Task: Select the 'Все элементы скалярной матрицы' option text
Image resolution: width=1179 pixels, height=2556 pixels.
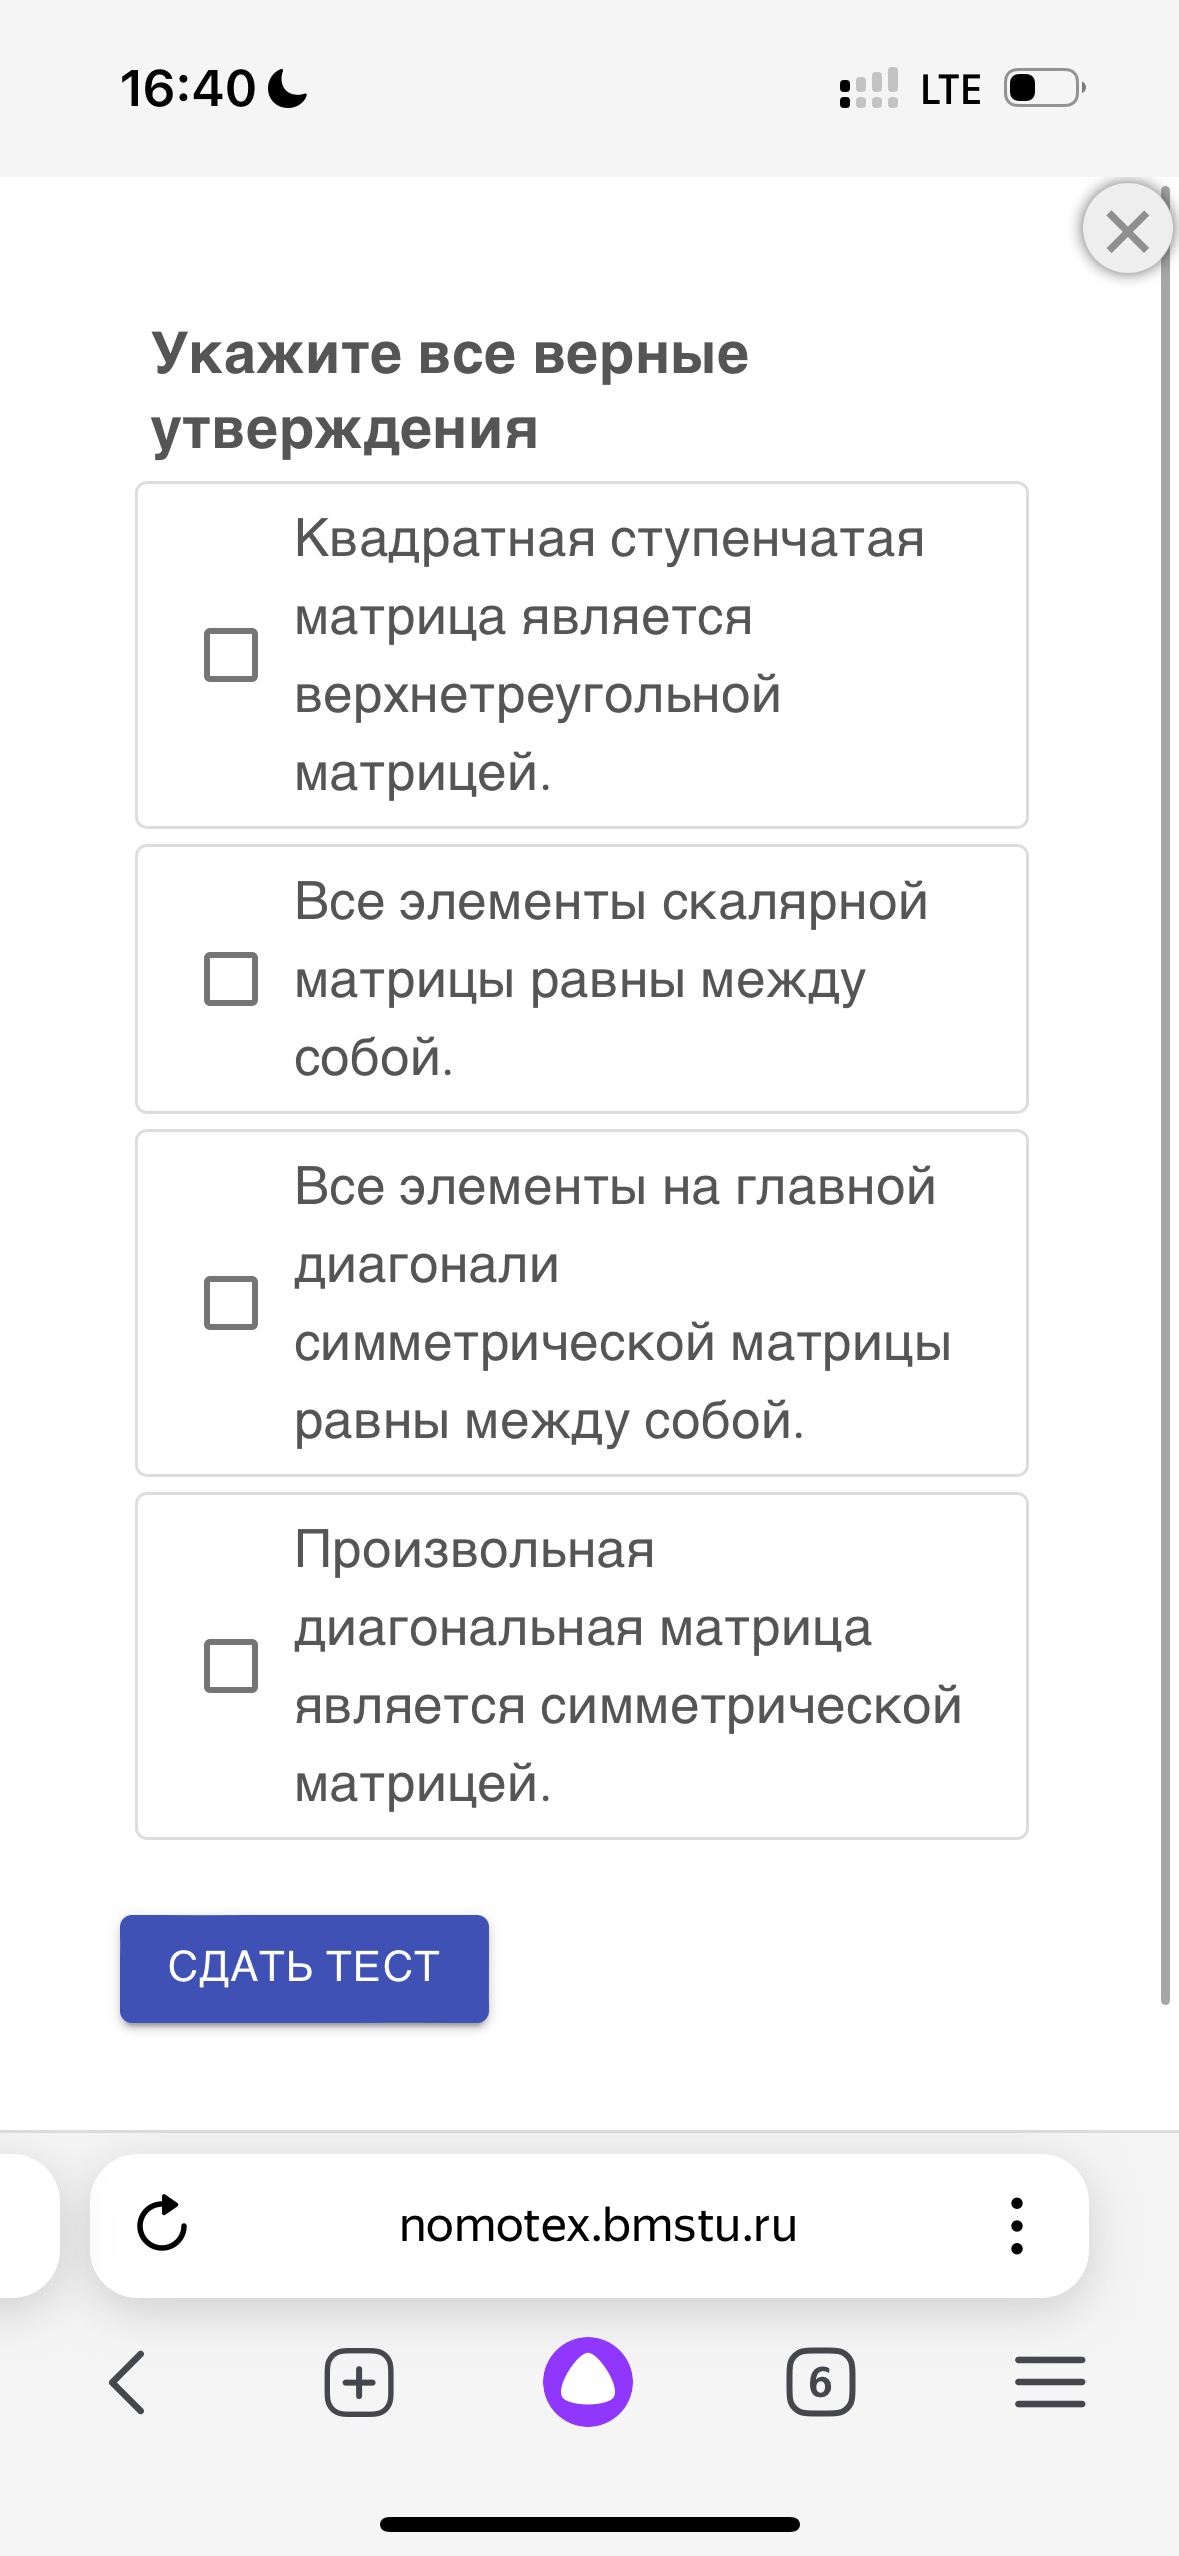Action: 611,941
